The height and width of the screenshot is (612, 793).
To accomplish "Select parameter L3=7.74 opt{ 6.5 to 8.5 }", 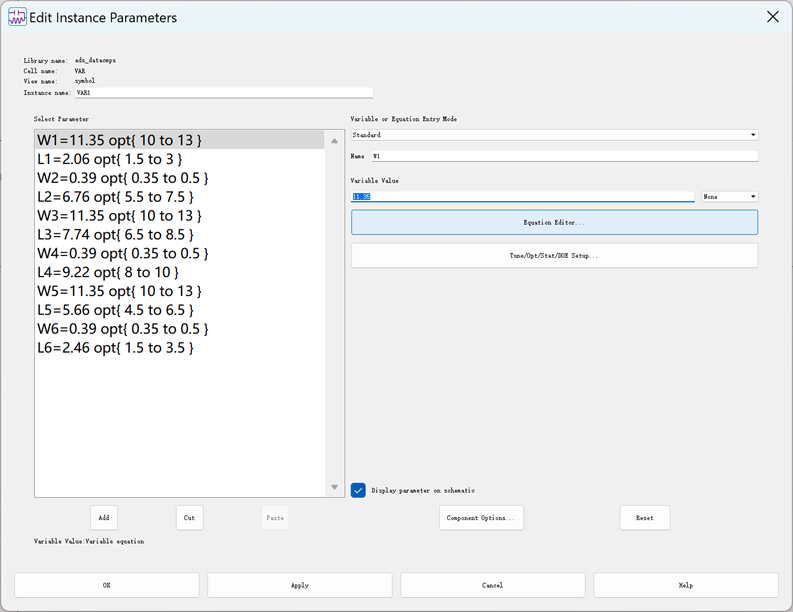I will (x=180, y=235).
